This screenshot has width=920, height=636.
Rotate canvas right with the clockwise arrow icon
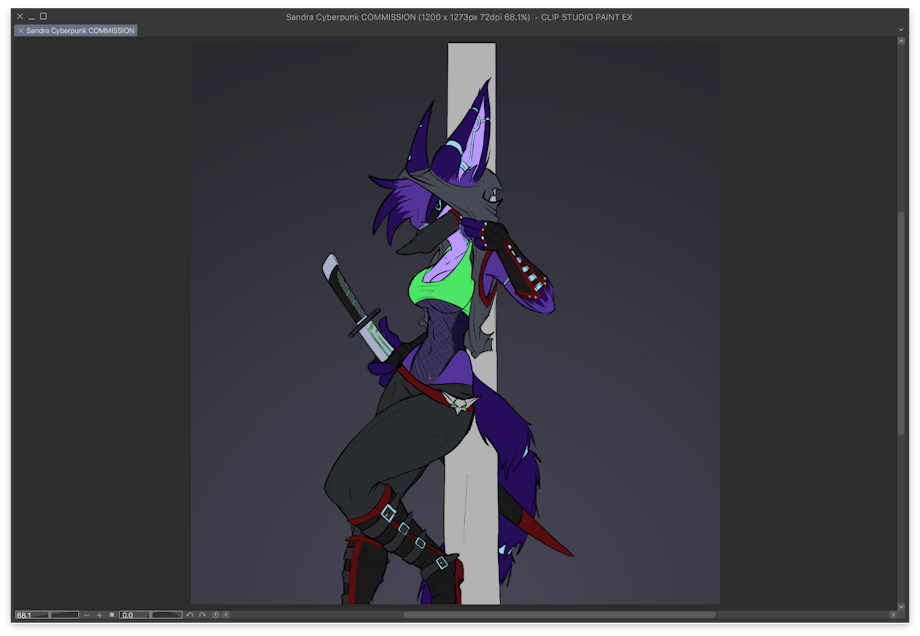pos(202,615)
